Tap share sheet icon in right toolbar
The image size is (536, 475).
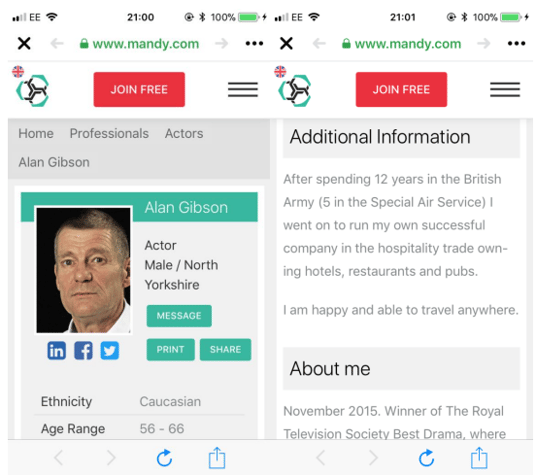point(479,457)
